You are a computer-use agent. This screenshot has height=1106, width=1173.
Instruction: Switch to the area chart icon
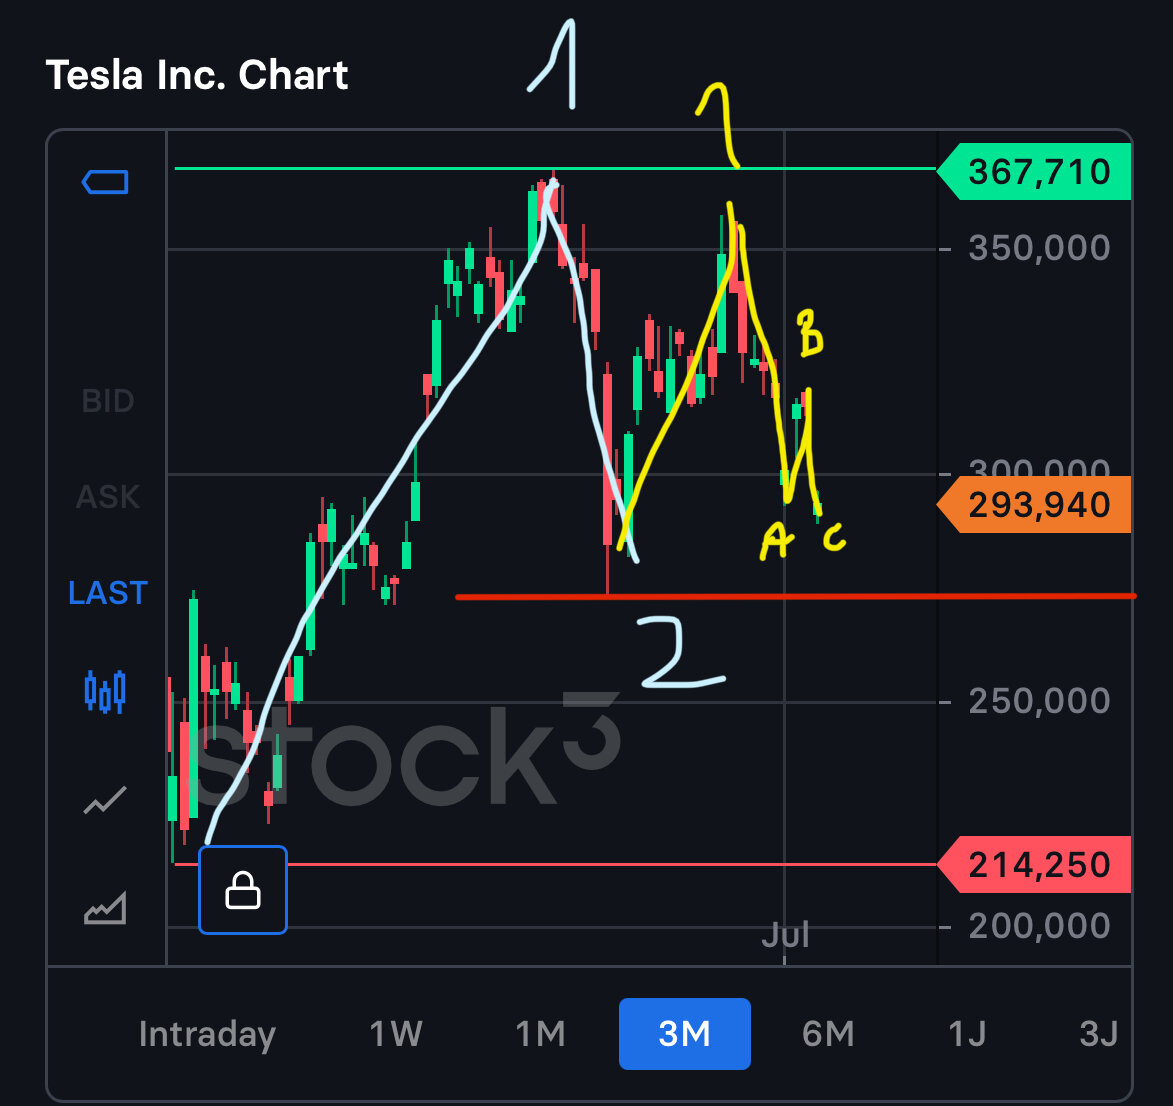point(105,908)
